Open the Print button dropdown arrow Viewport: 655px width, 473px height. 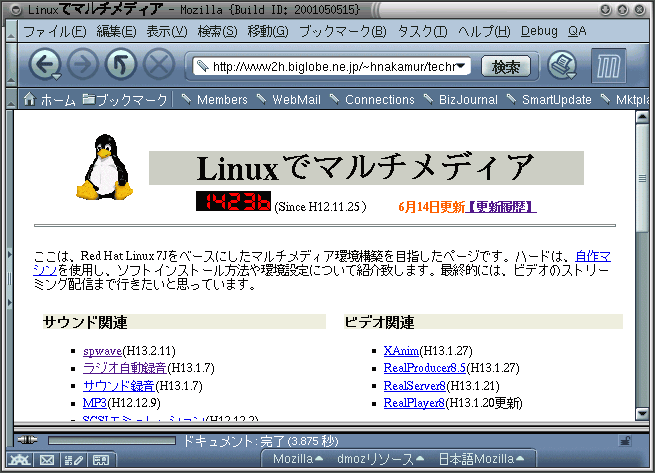tap(571, 76)
